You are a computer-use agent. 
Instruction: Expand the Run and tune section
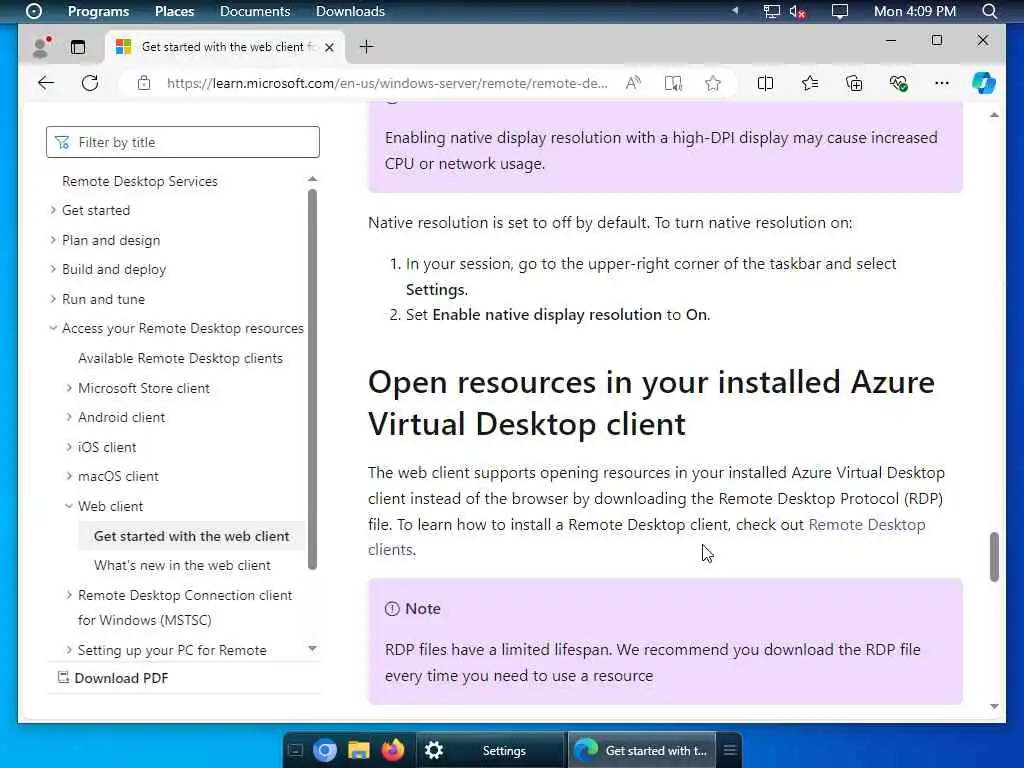(x=53, y=298)
